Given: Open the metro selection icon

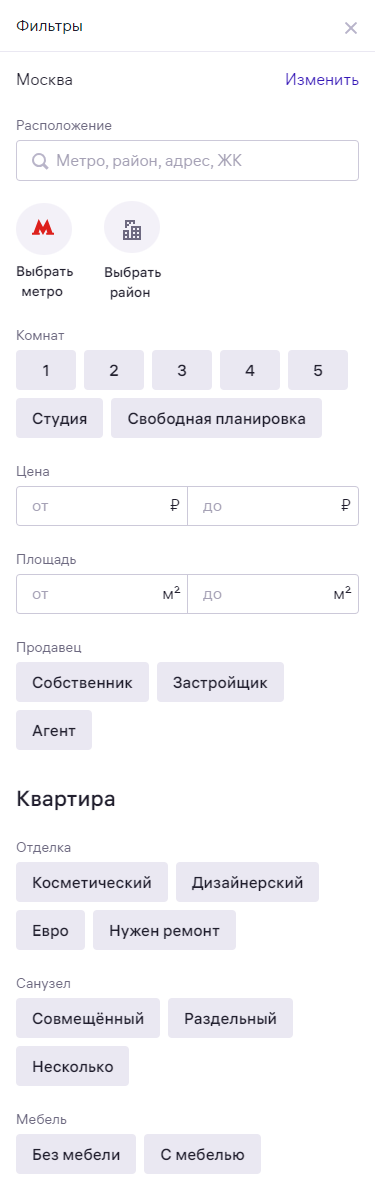Looking at the screenshot, I should point(44,229).
